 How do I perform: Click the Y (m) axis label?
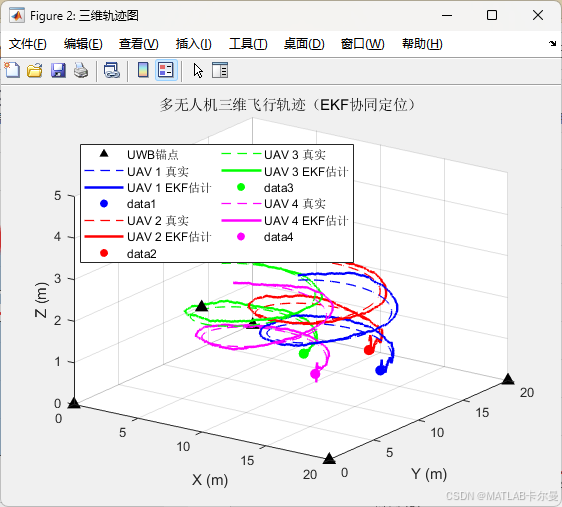[x=429, y=474]
